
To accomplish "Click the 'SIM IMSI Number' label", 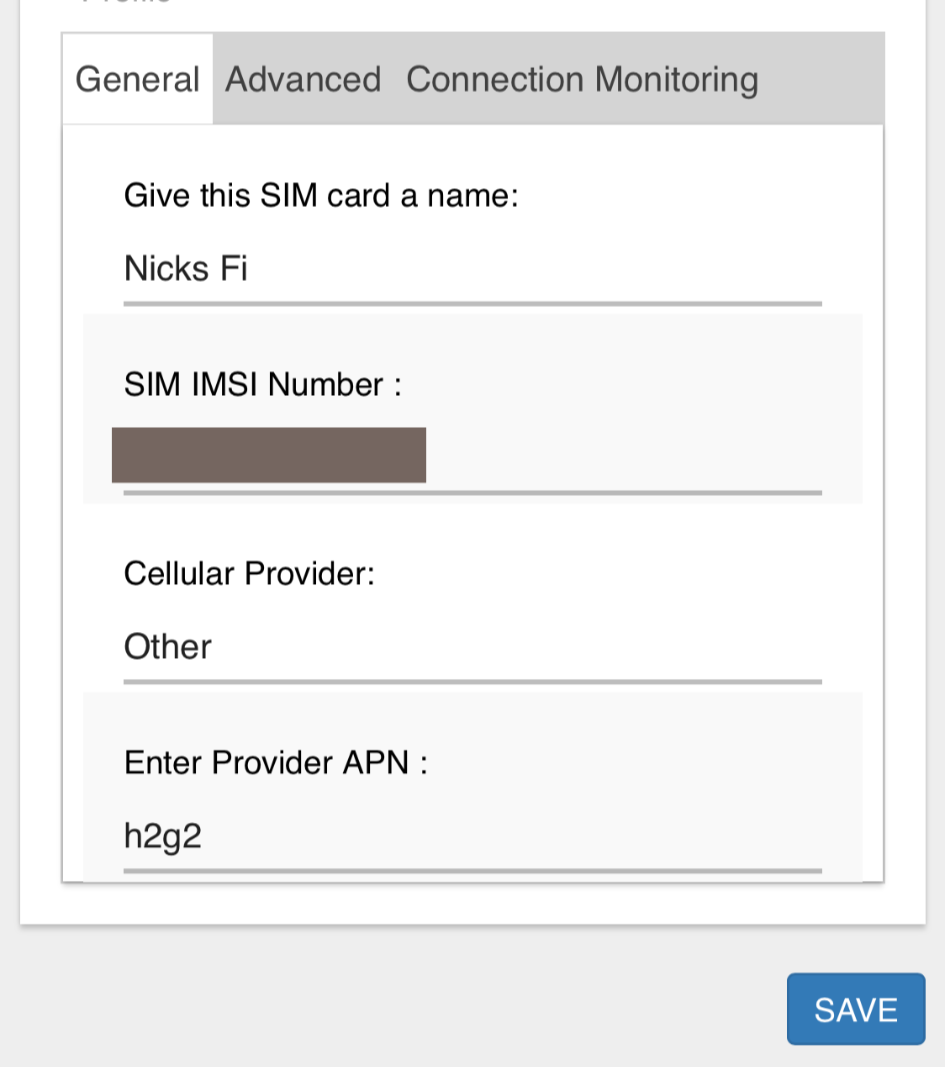I will 263,385.
